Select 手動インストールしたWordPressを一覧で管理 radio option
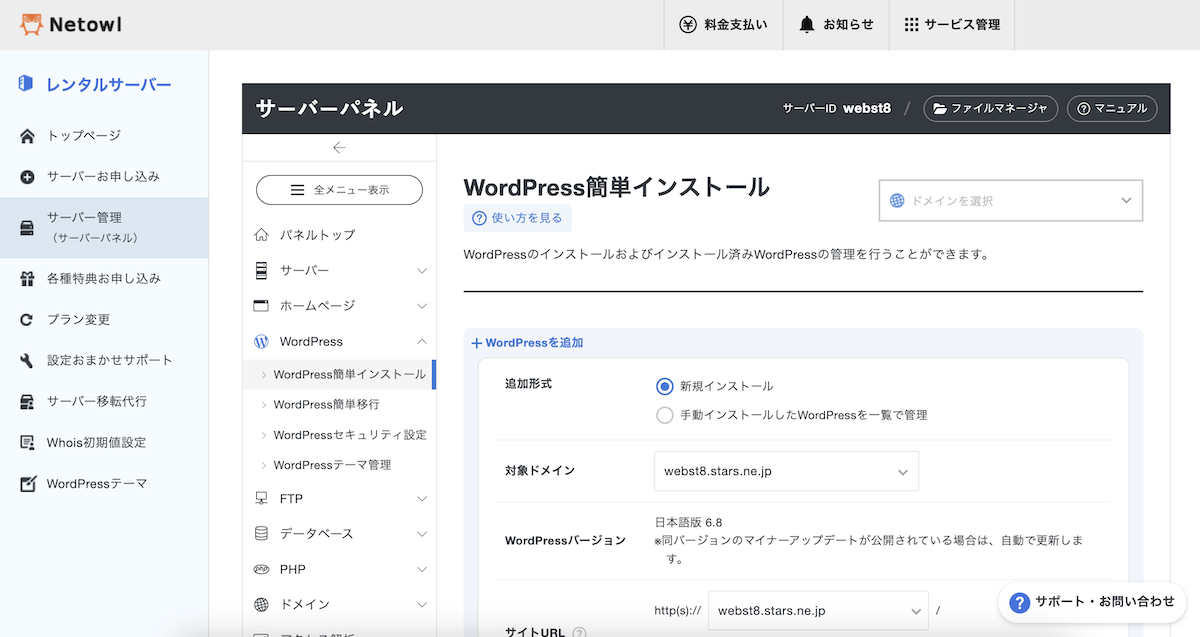 tap(665, 415)
